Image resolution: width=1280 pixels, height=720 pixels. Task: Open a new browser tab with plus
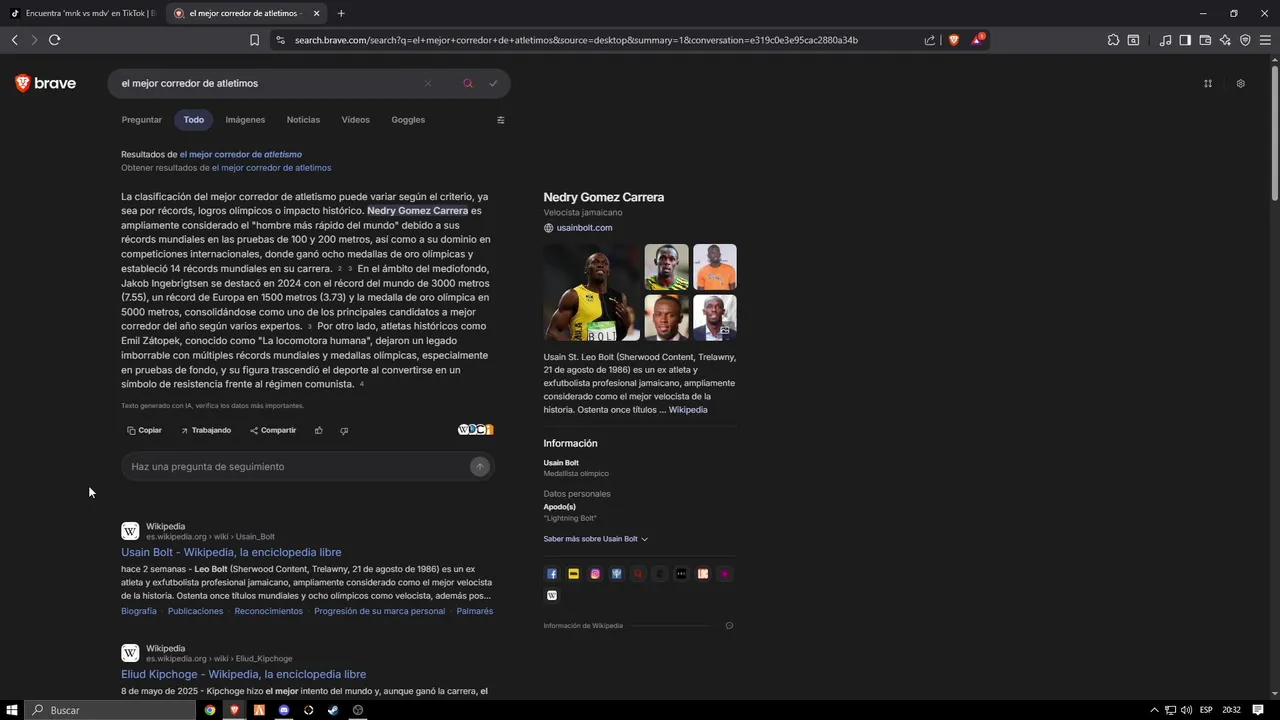[x=341, y=13]
